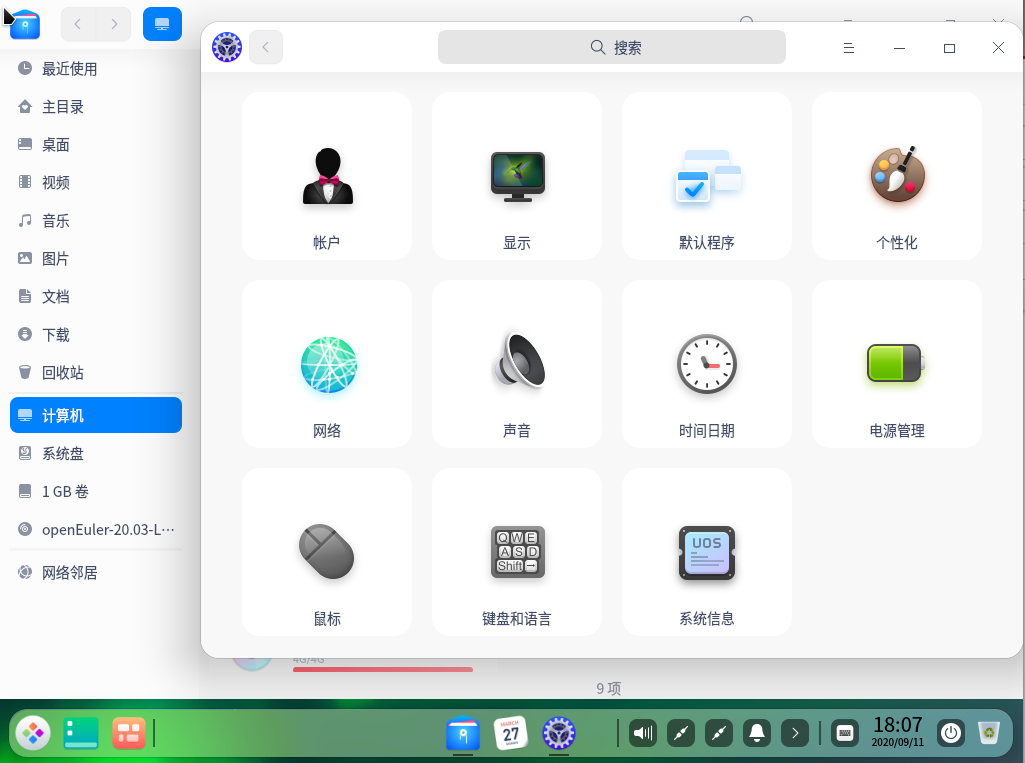Viewport: 1025px width, 763px height.
Task: Open 键盘和语言 (Keyboard and Language) settings
Action: pyautogui.click(x=517, y=552)
